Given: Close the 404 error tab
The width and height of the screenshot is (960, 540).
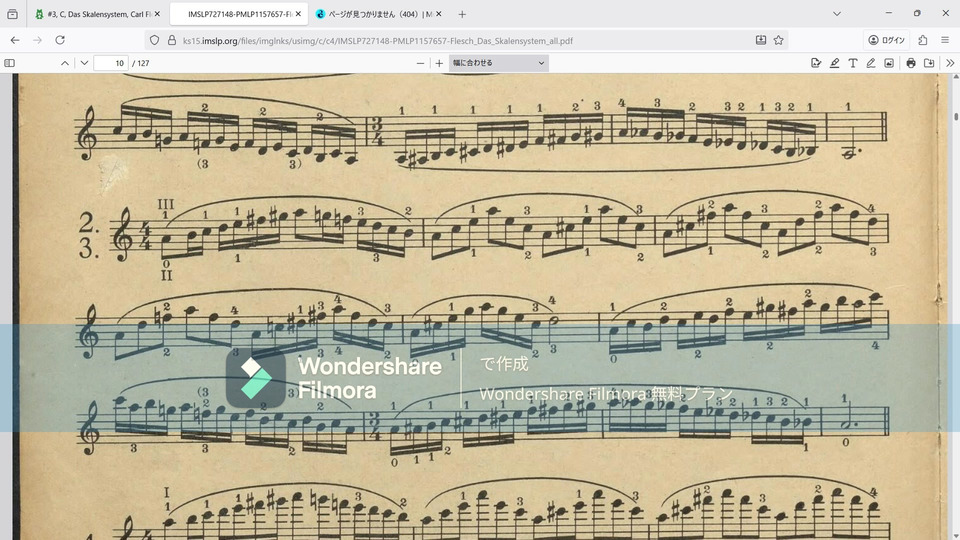Looking at the screenshot, I should pyautogui.click(x=438, y=14).
